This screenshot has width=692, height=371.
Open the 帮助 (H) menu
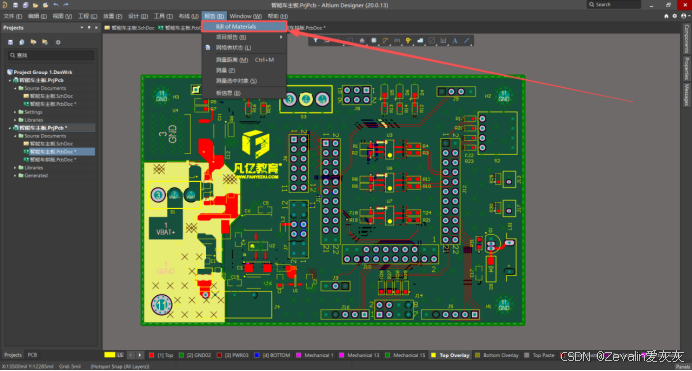pos(278,16)
